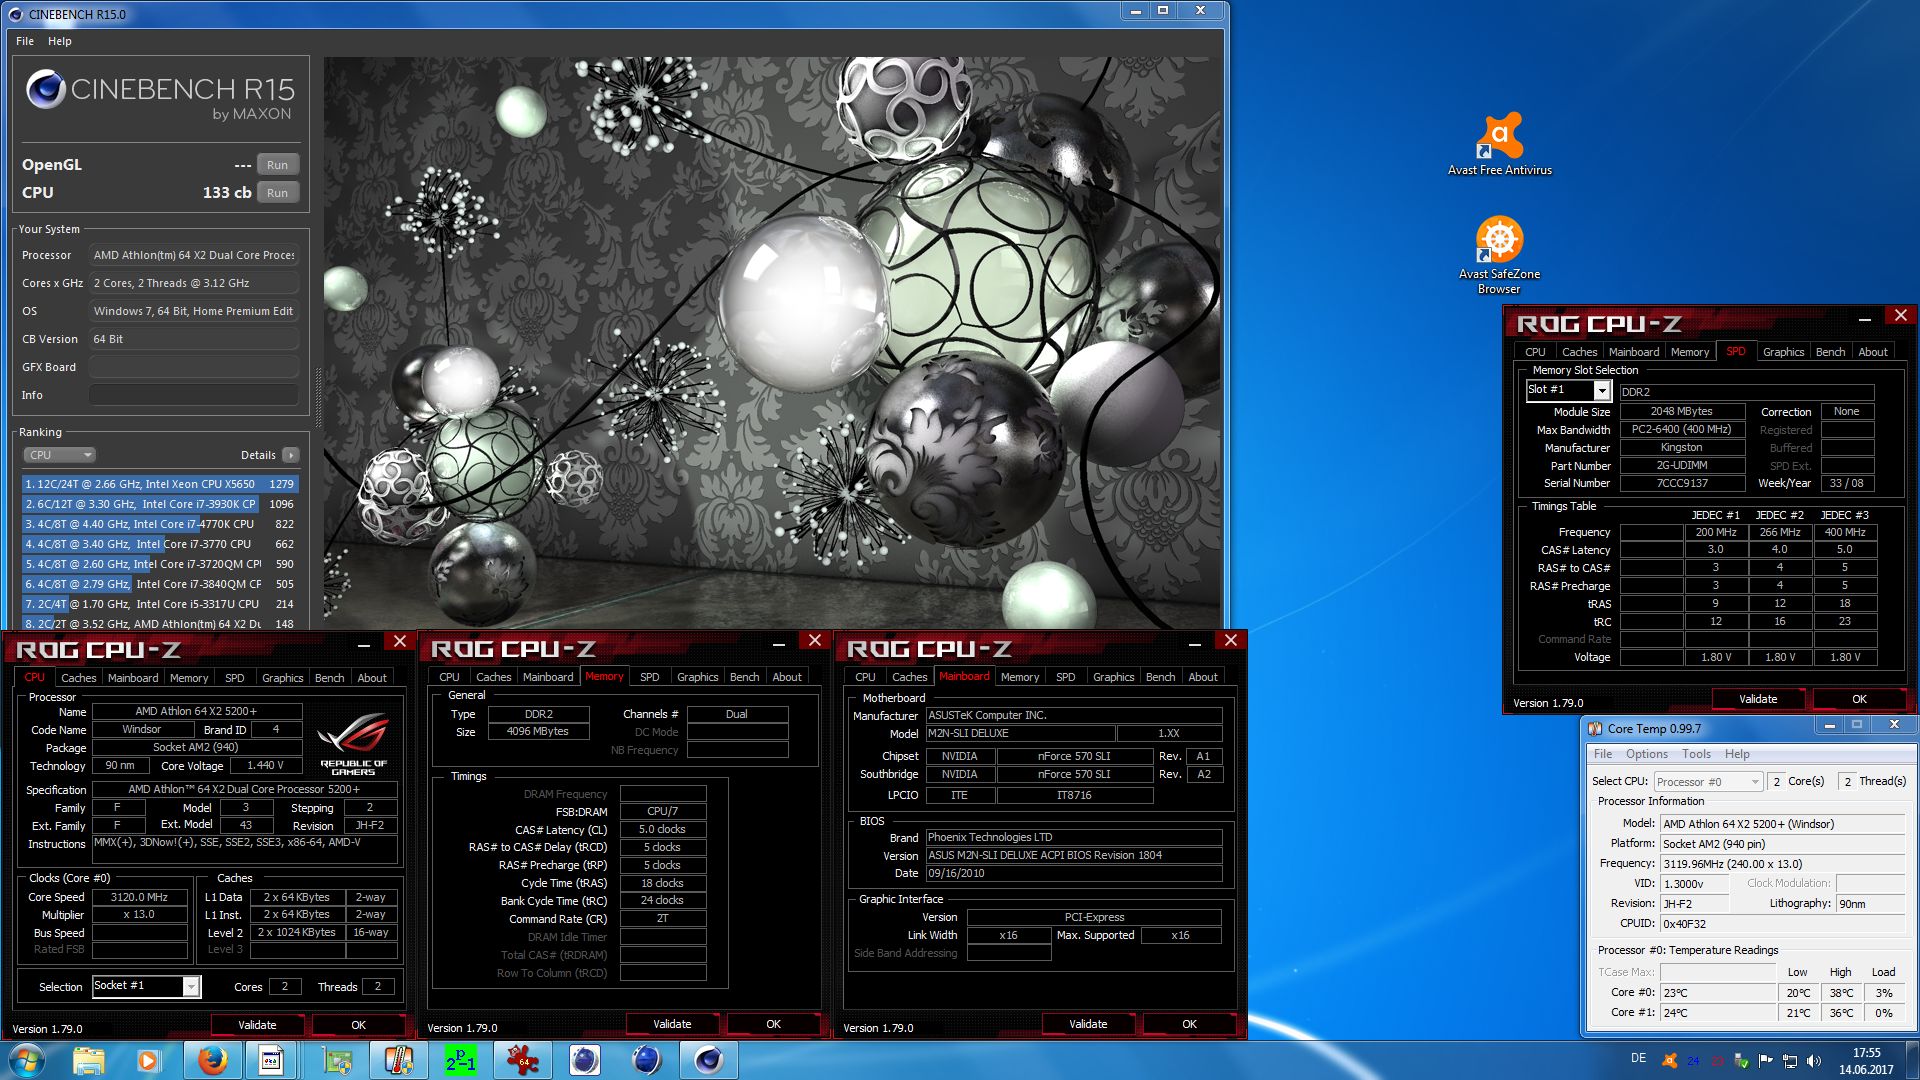Image resolution: width=1920 pixels, height=1080 pixels.
Task: Open the Core Temp File menu
Action: click(x=1603, y=754)
